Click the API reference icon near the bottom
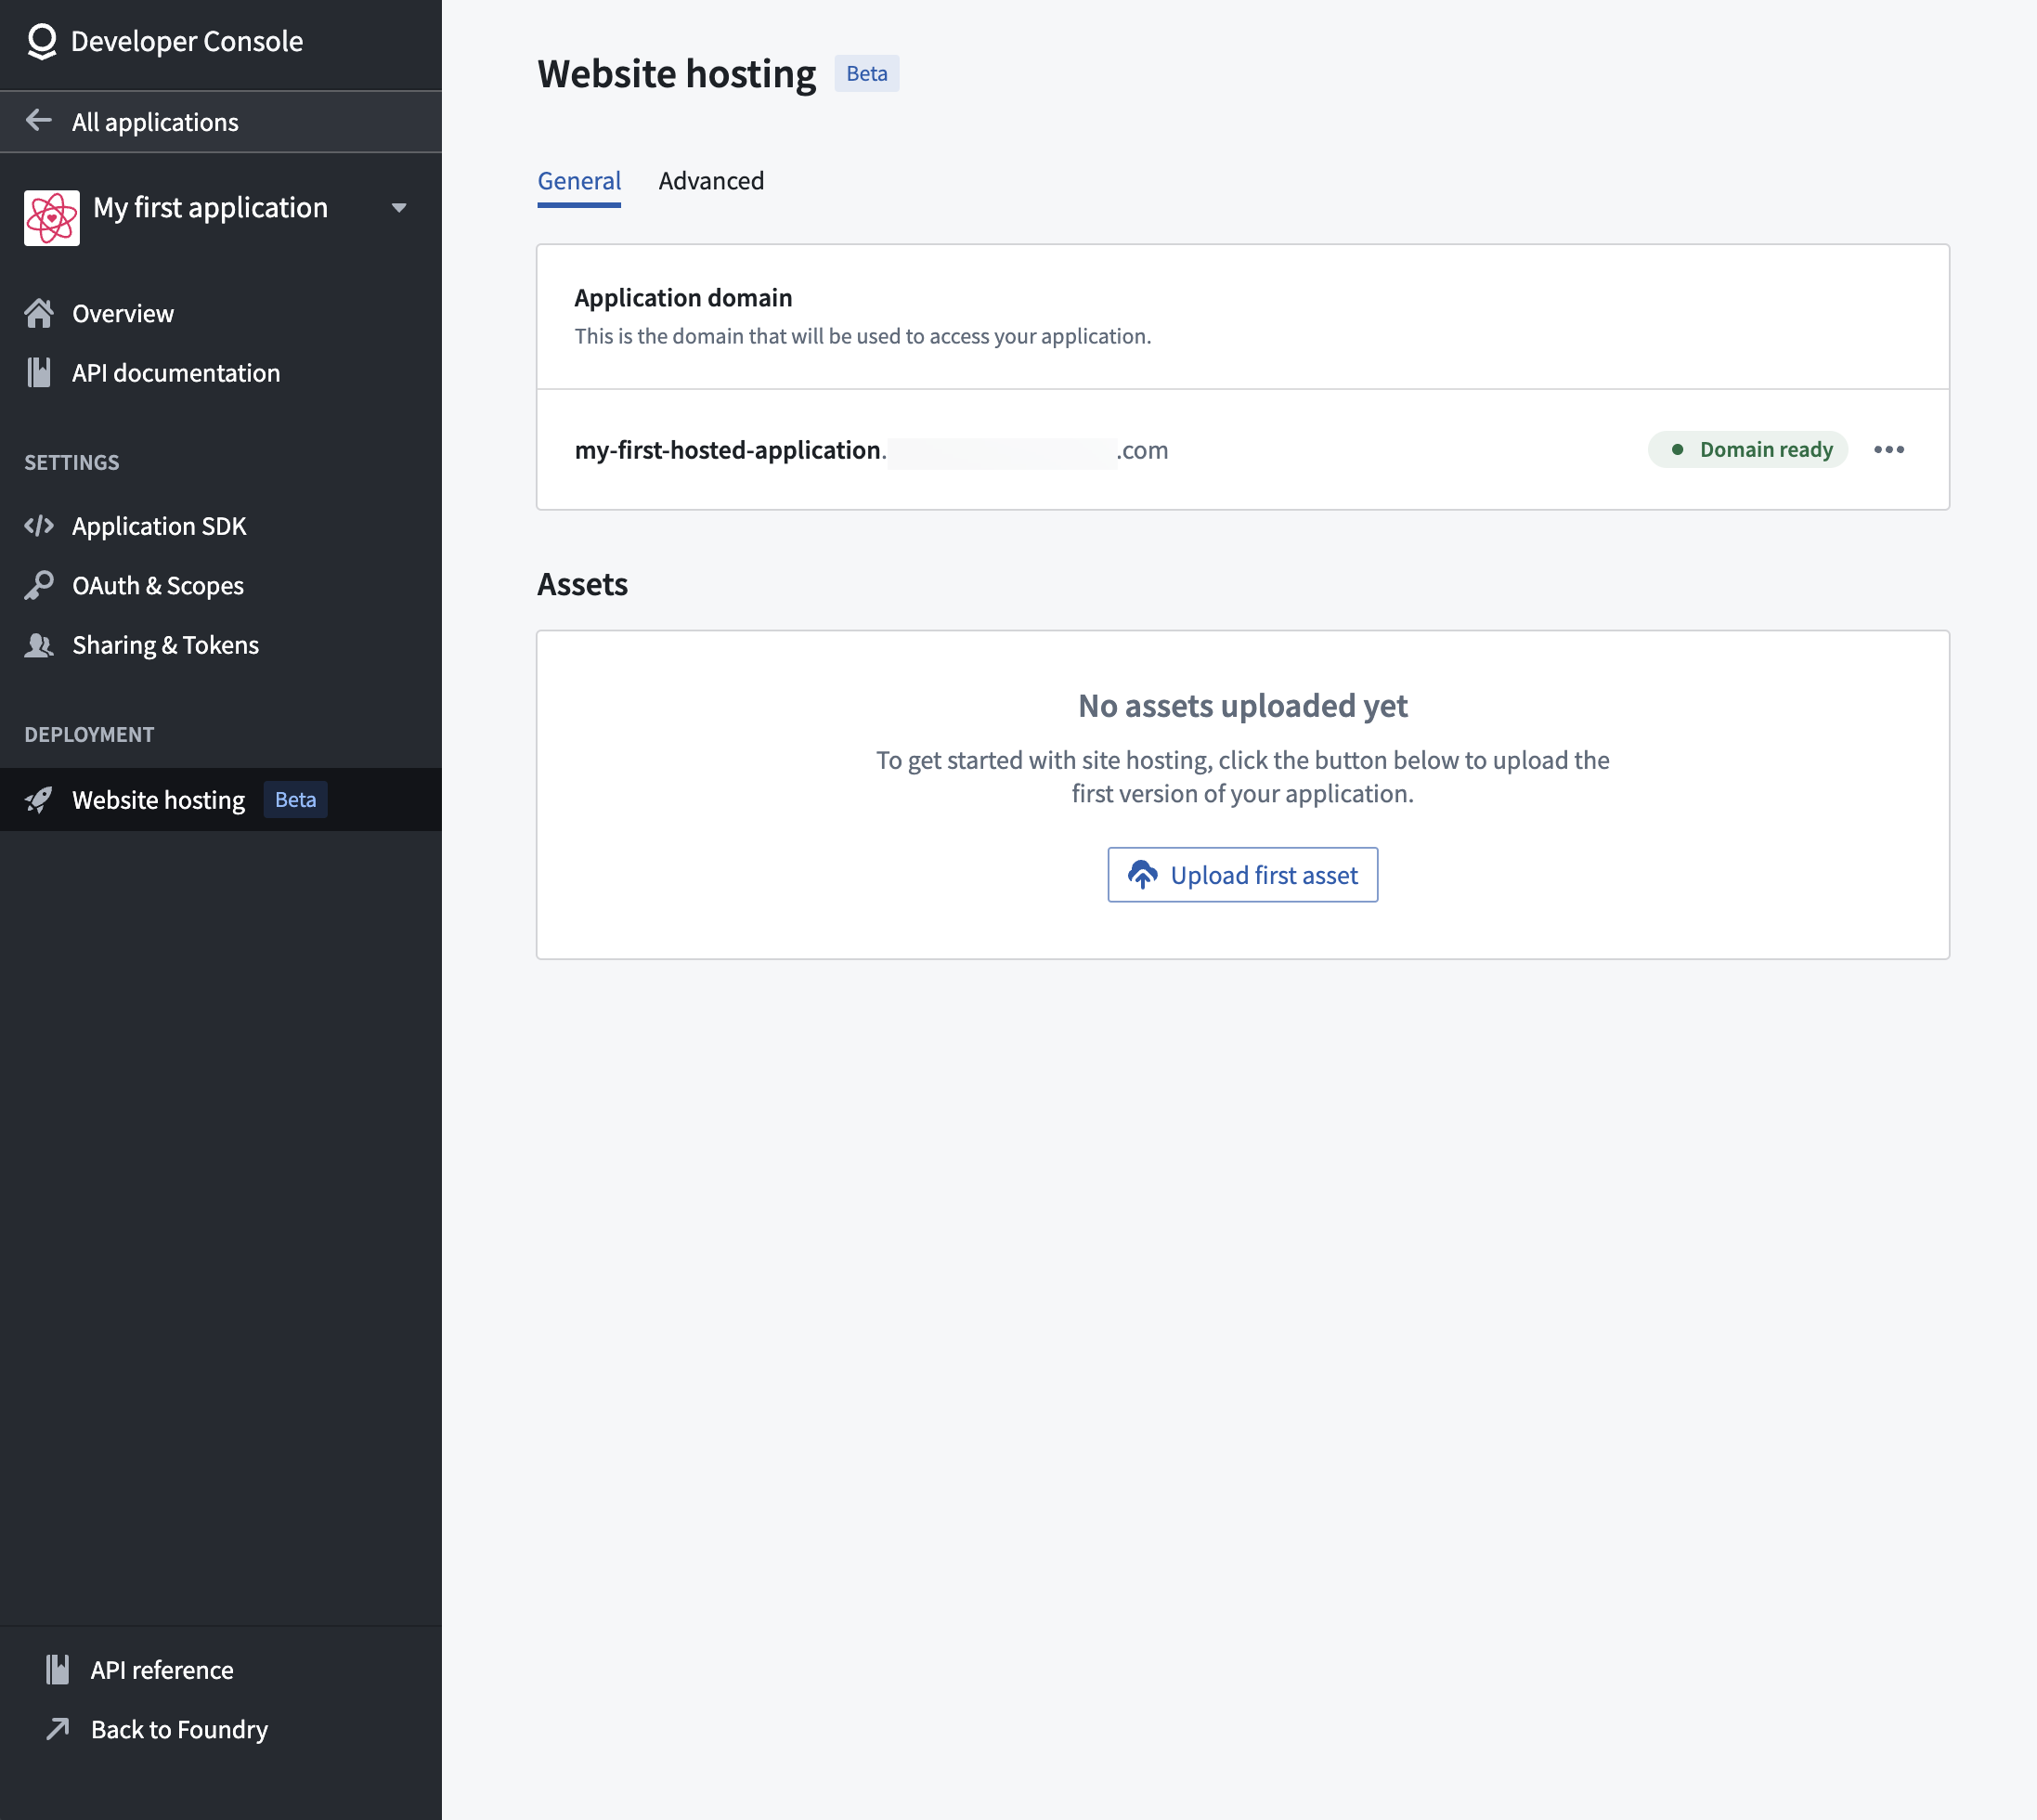Screen dimensions: 2037x1820 pyautogui.click(x=56, y=1668)
